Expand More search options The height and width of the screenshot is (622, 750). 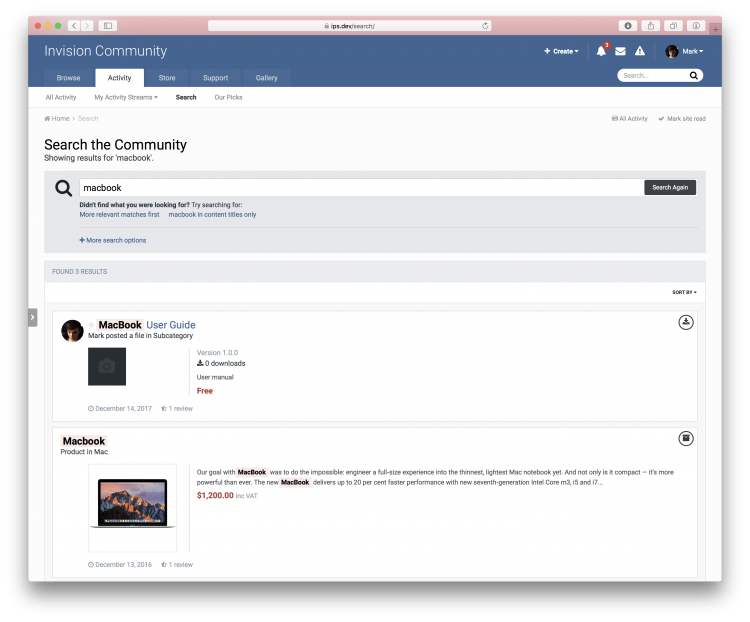(113, 240)
